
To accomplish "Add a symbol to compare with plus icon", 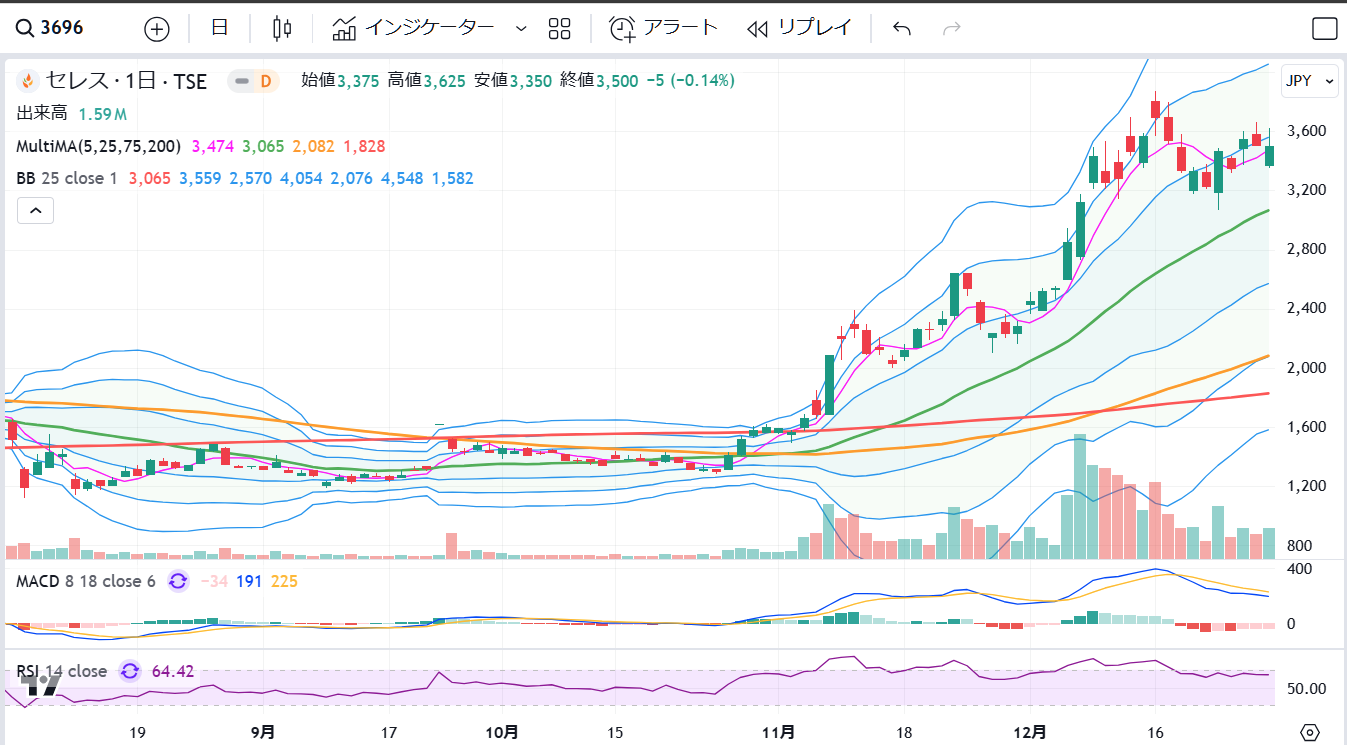I will pos(157,28).
